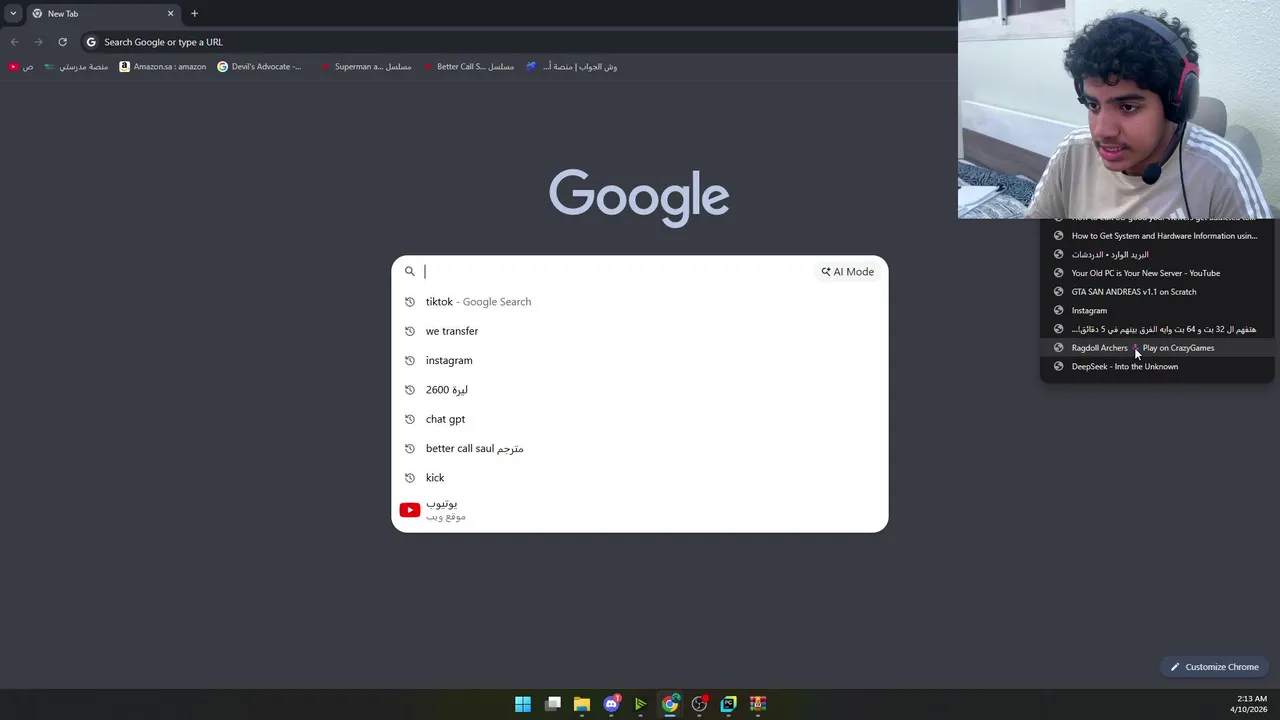Image resolution: width=1280 pixels, height=720 pixels.
Task: Close the New Tab tab
Action: [170, 14]
